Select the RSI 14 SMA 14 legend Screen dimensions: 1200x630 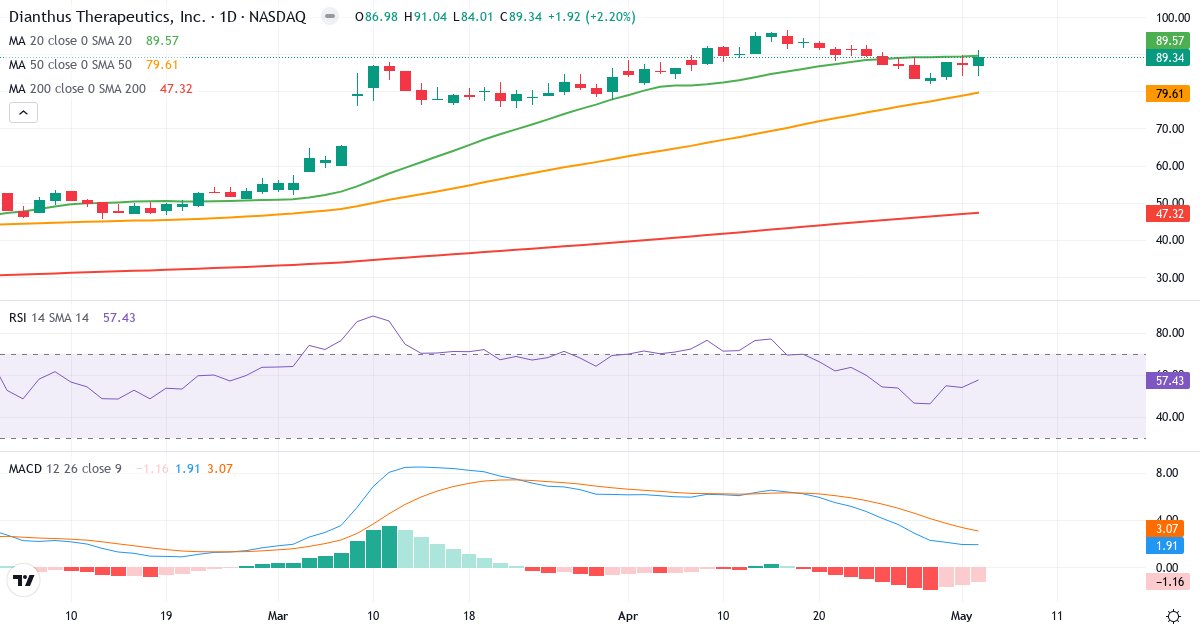[x=49, y=317]
